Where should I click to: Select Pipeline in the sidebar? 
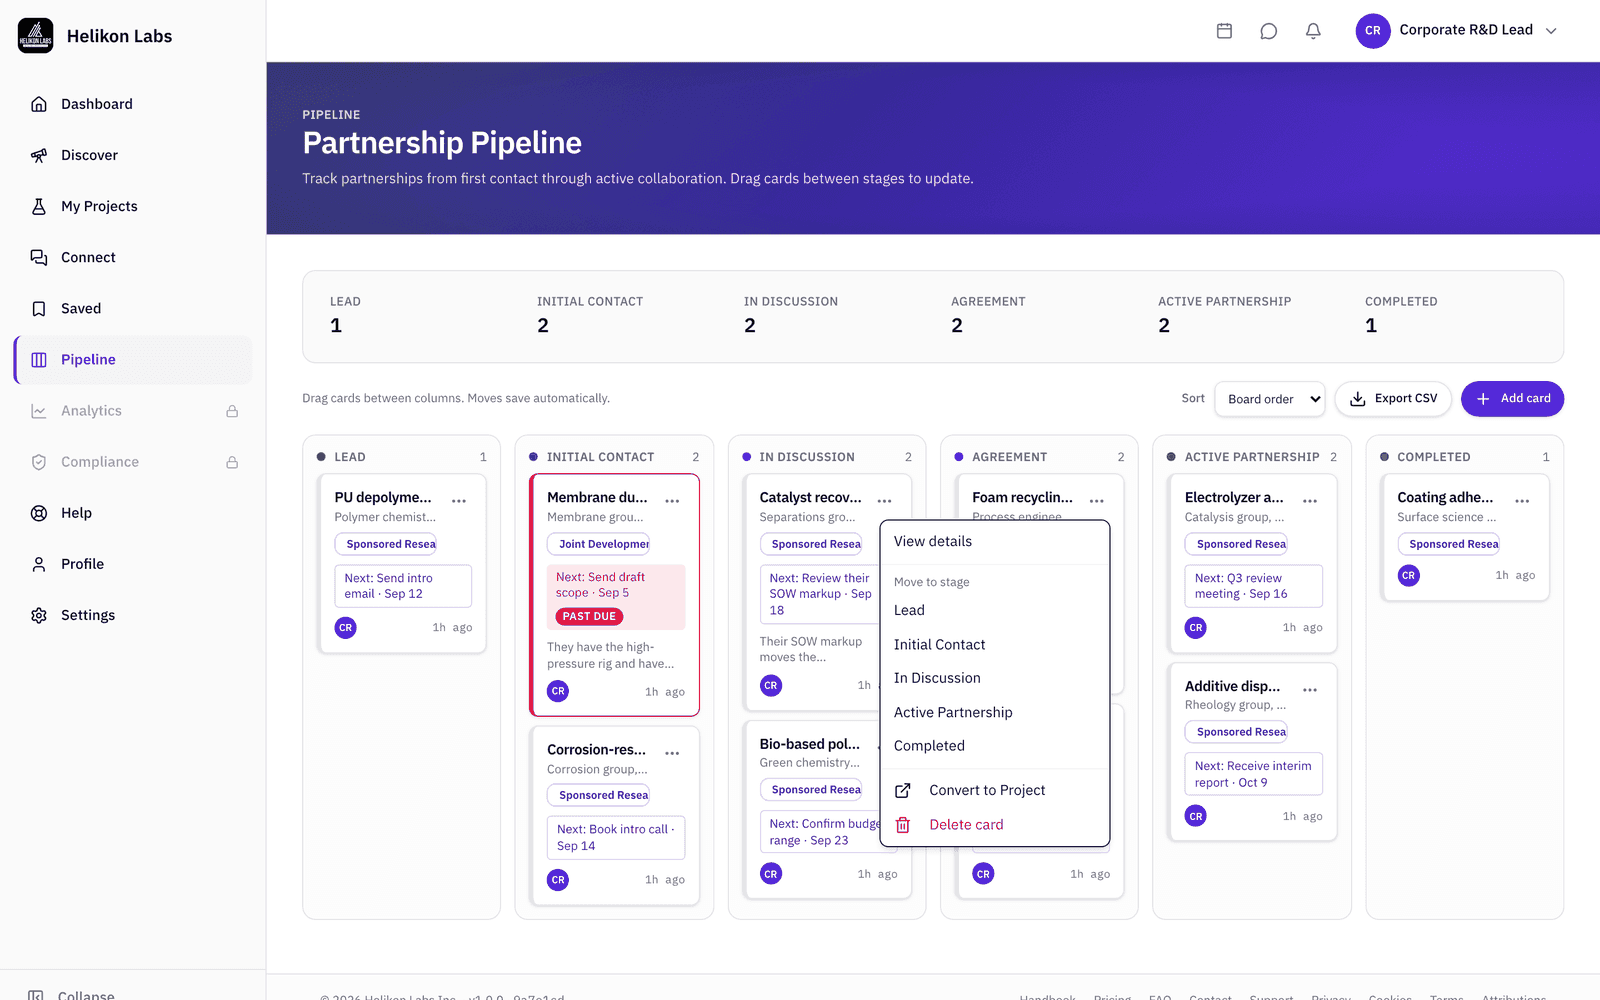pos(133,360)
